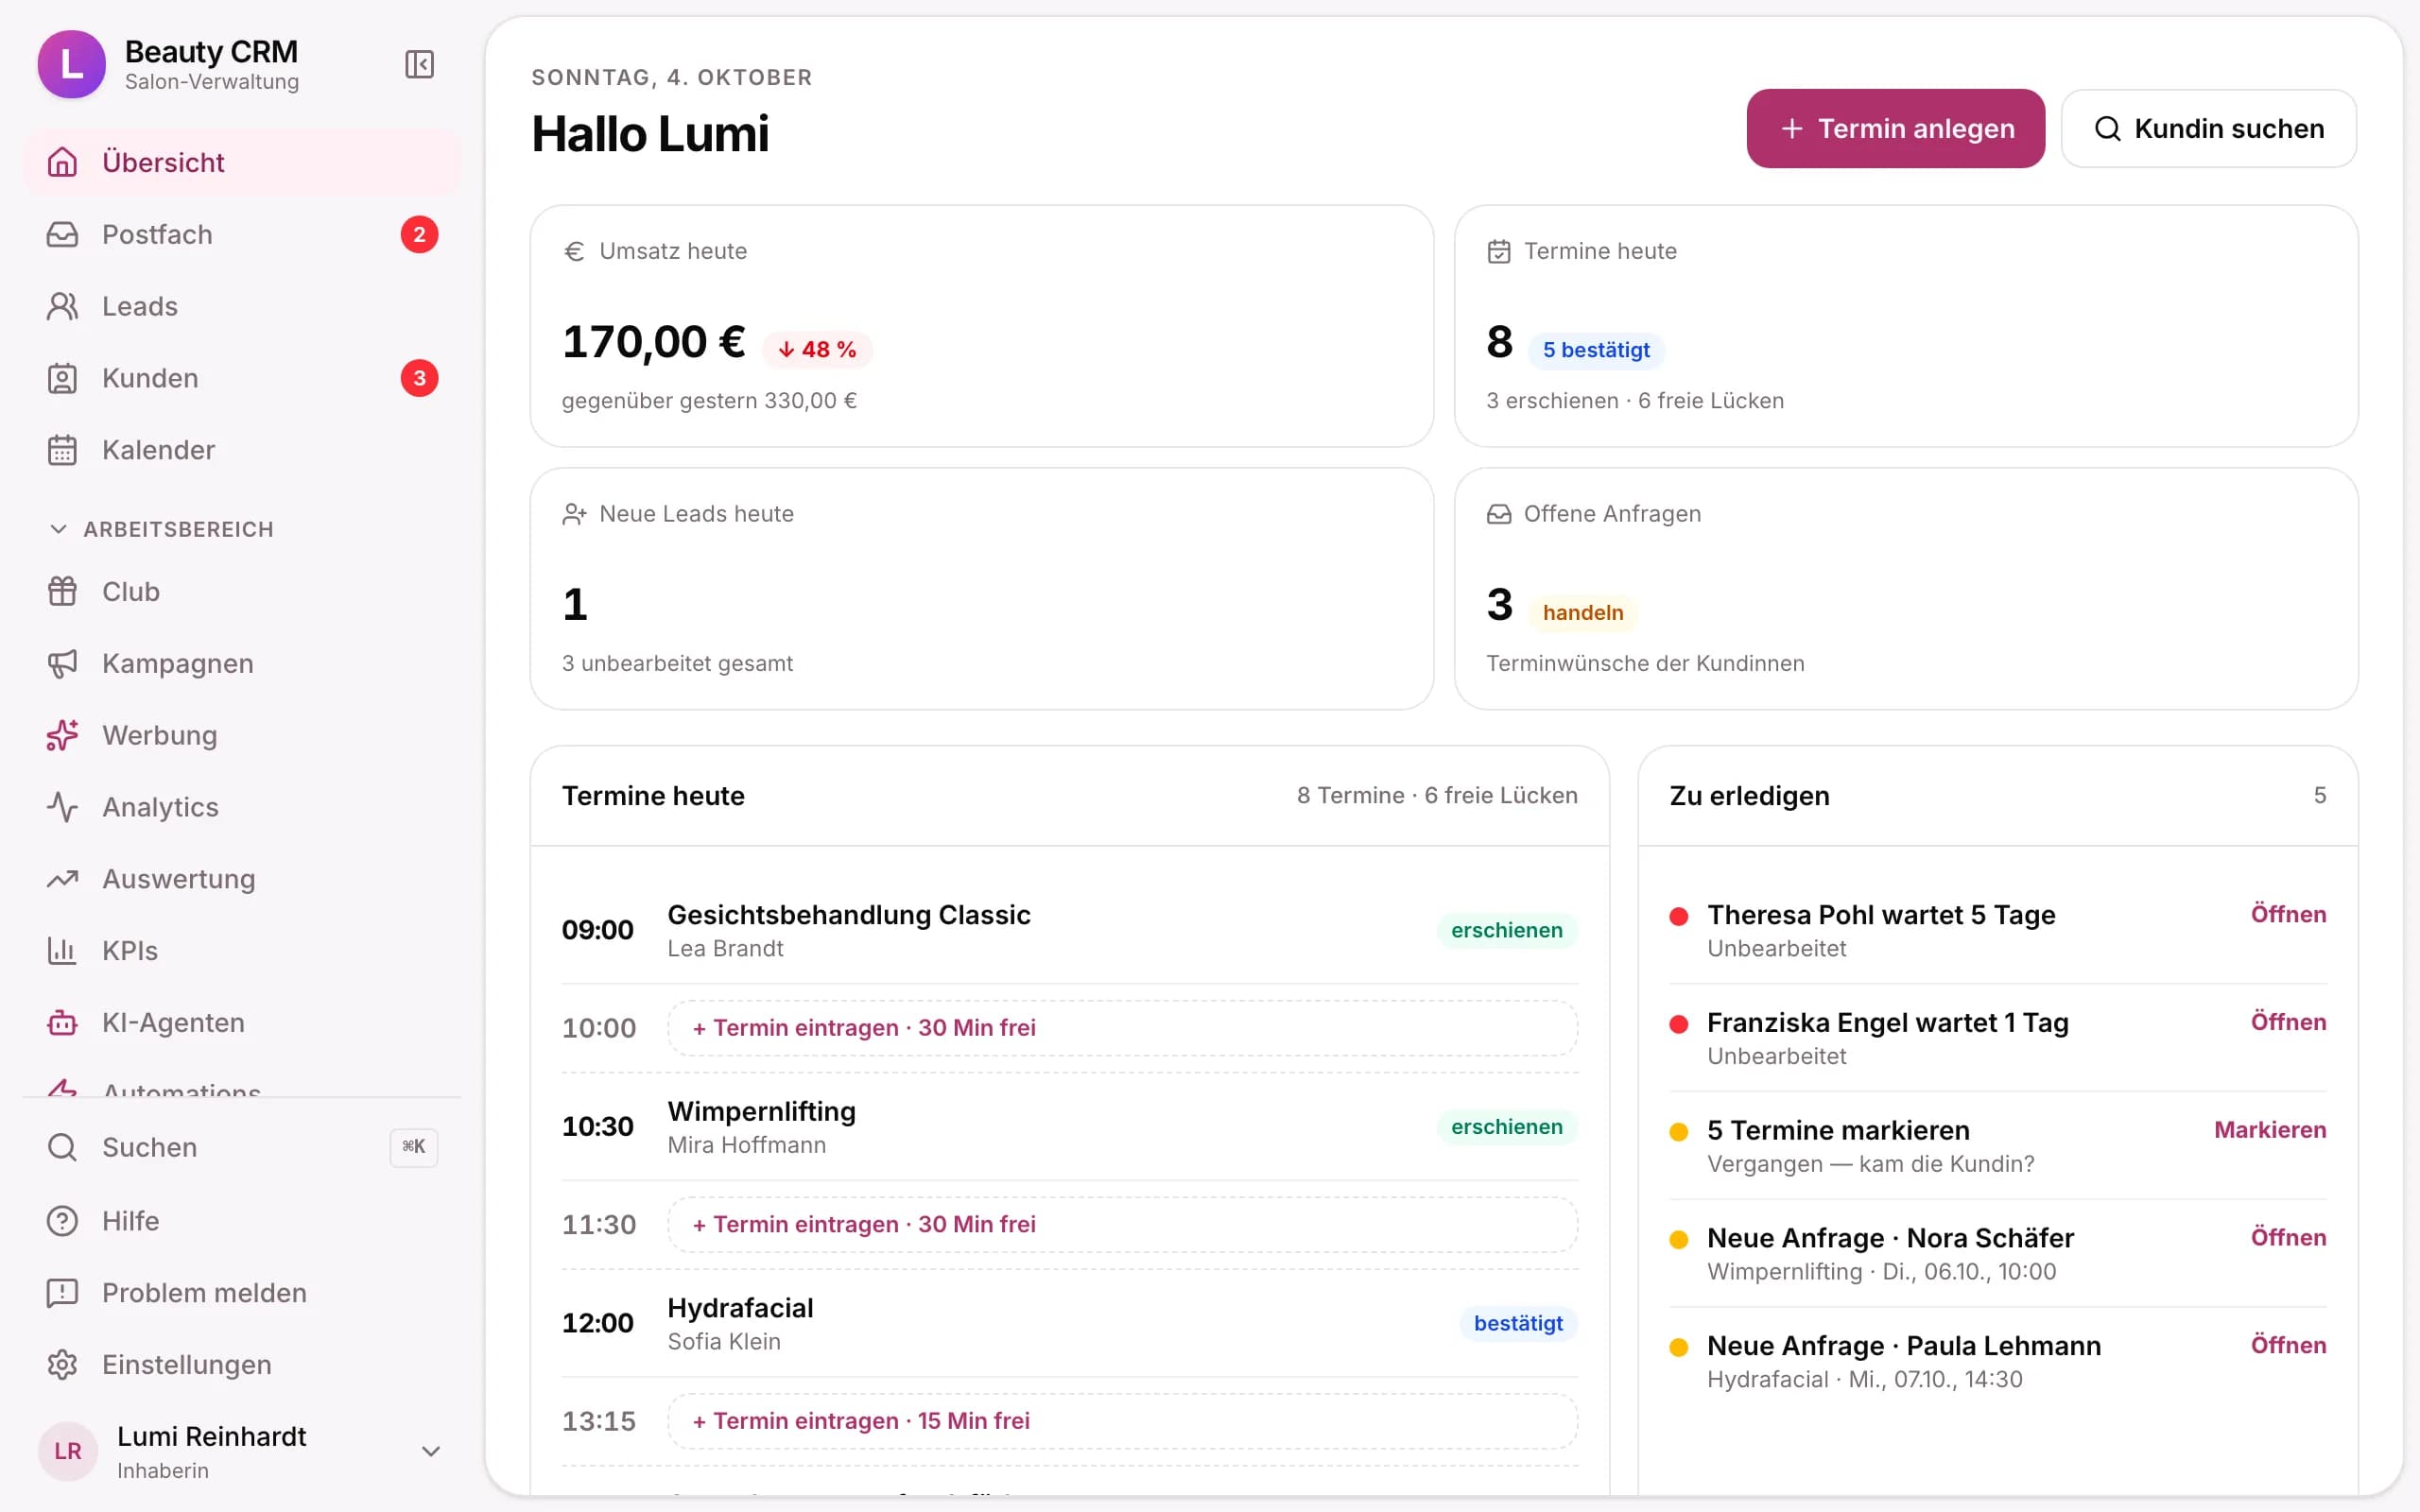Open the Gesichtsbehandlung Classic appointment at 09:00
Screen dimensions: 2420x1512
pyautogui.click(x=1069, y=930)
